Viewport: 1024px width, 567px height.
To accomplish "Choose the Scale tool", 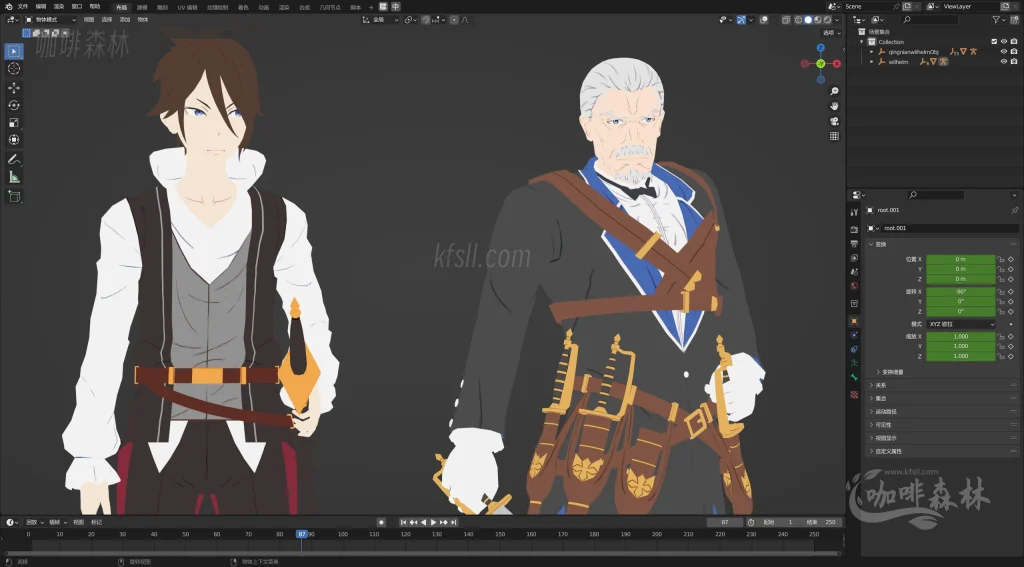I will click(x=14, y=123).
